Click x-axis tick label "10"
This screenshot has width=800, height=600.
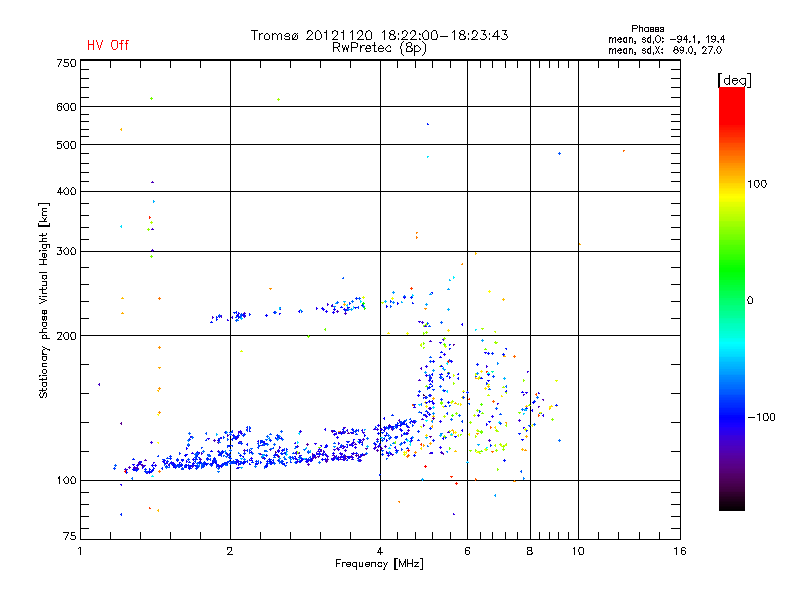[578, 551]
